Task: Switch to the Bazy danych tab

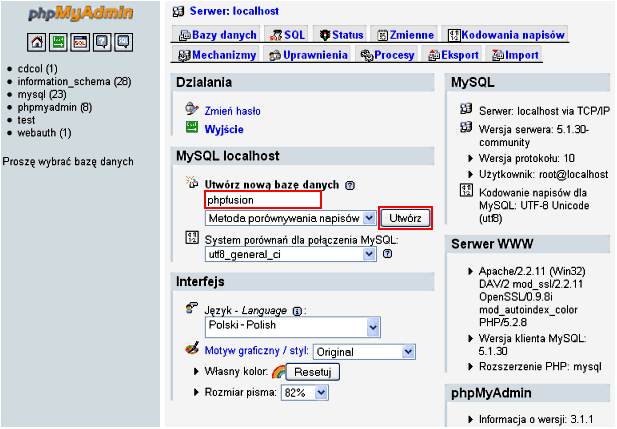Action: point(216,35)
